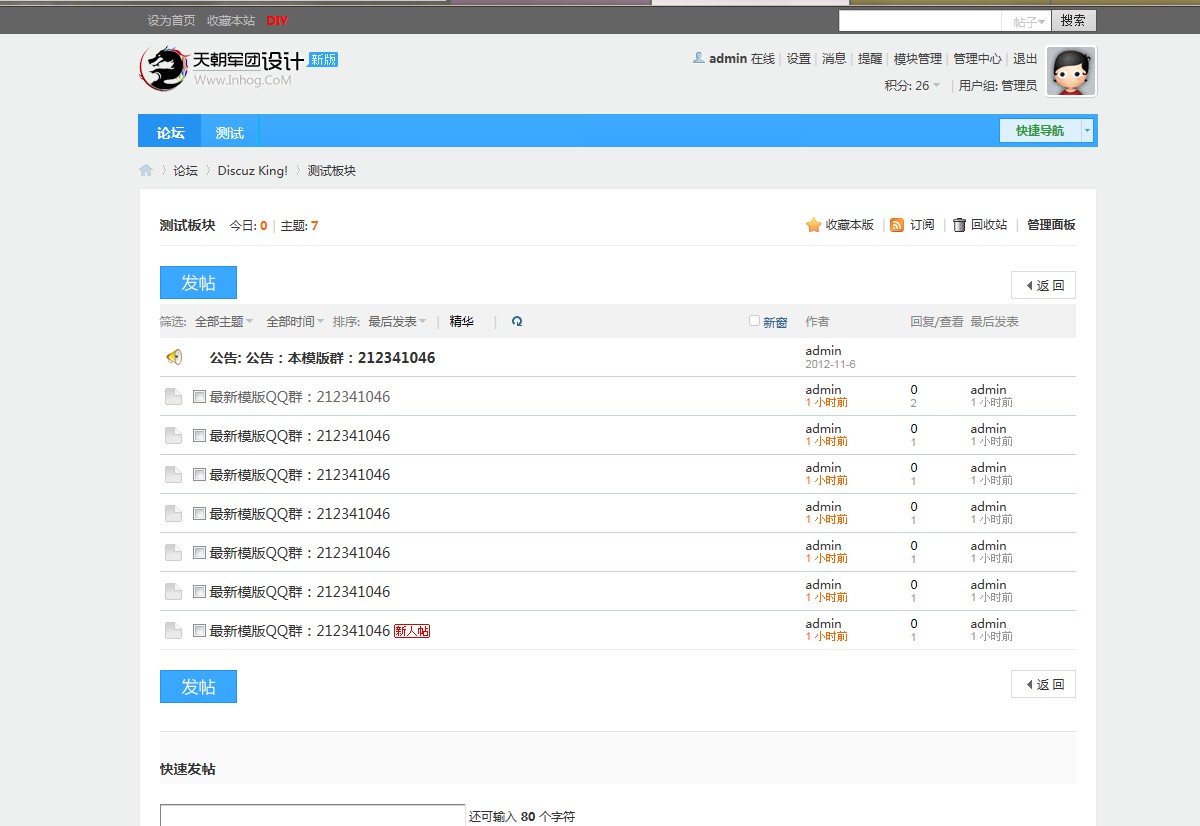Select the 论坛 navigation tab

[x=170, y=132]
